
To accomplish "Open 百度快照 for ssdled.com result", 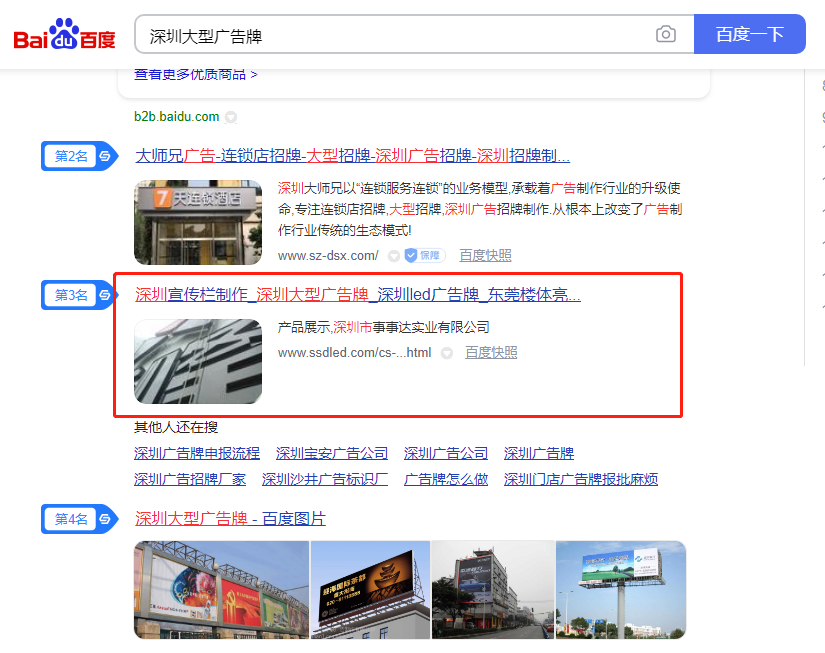I will click(491, 353).
